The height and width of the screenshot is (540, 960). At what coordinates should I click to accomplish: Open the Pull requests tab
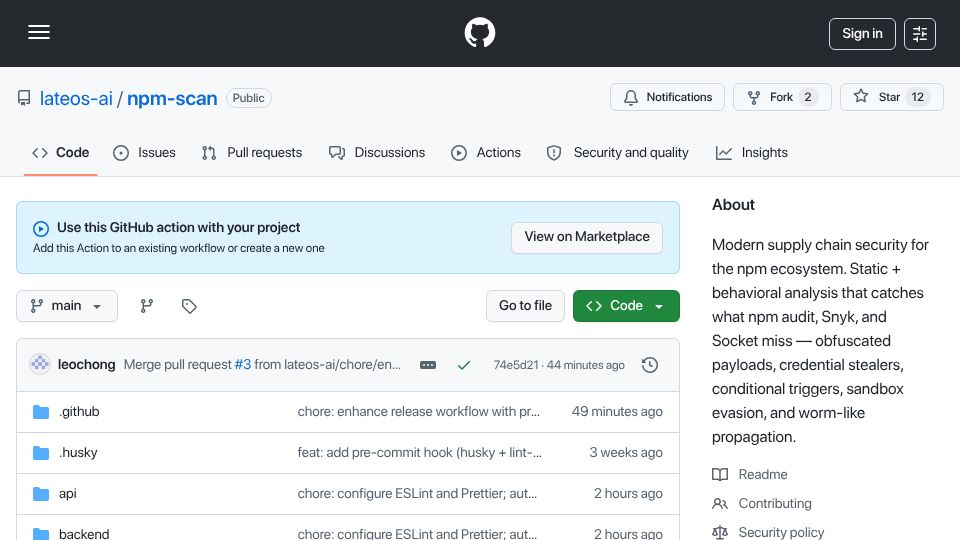point(252,152)
